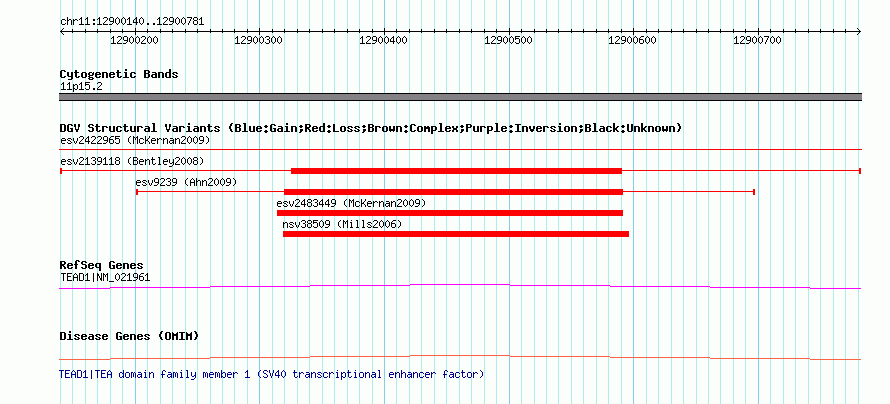This screenshot has height=404, width=890.
Task: Click the thin red line of esv2422965
Action: [460, 150]
